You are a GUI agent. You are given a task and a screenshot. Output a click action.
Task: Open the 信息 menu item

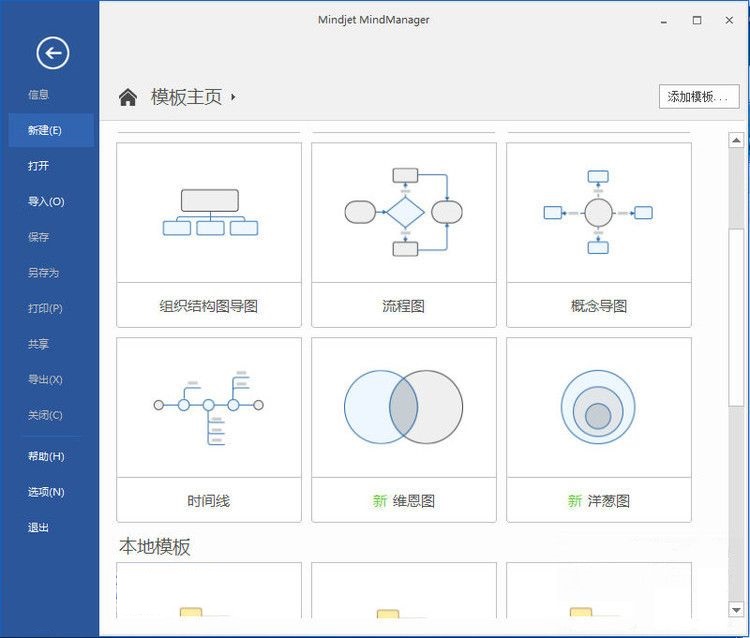(38, 95)
